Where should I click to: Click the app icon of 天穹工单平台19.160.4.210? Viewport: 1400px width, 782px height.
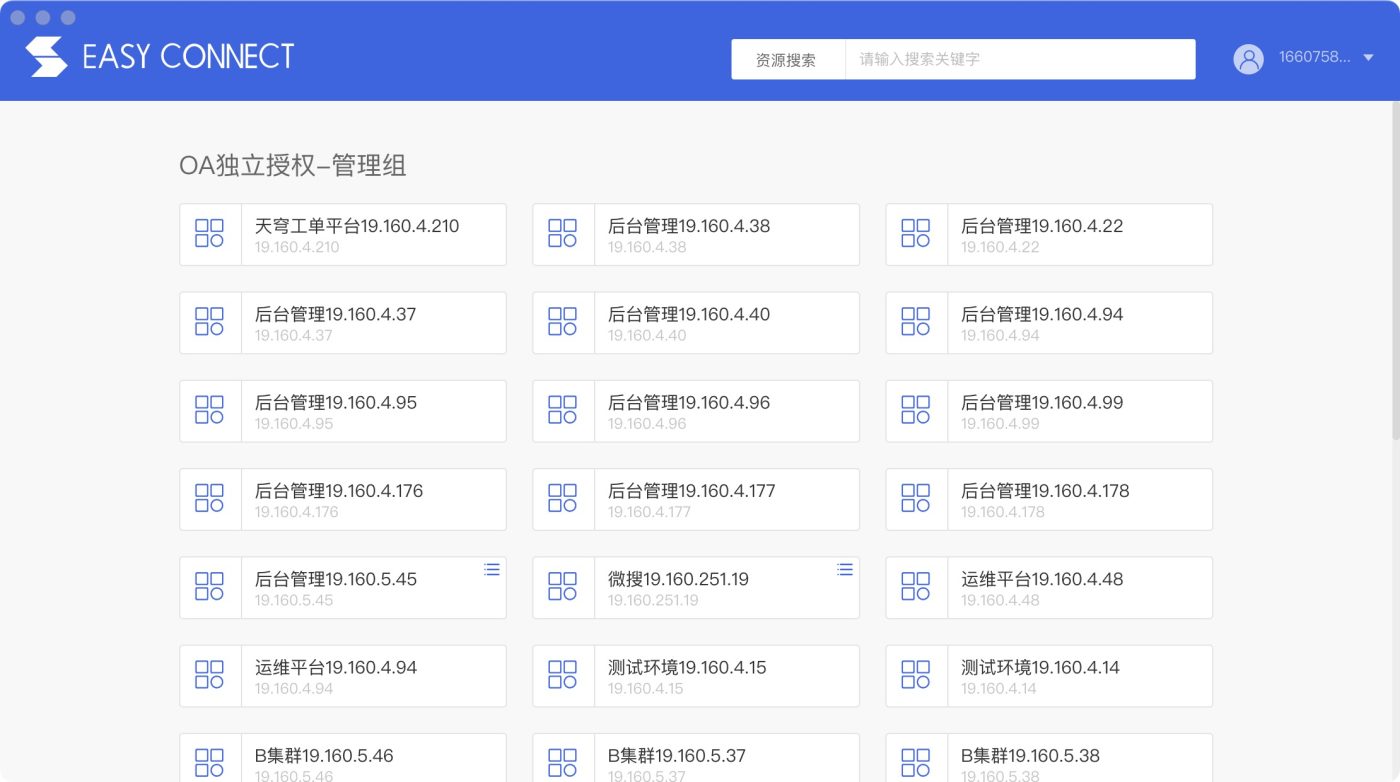tap(210, 234)
